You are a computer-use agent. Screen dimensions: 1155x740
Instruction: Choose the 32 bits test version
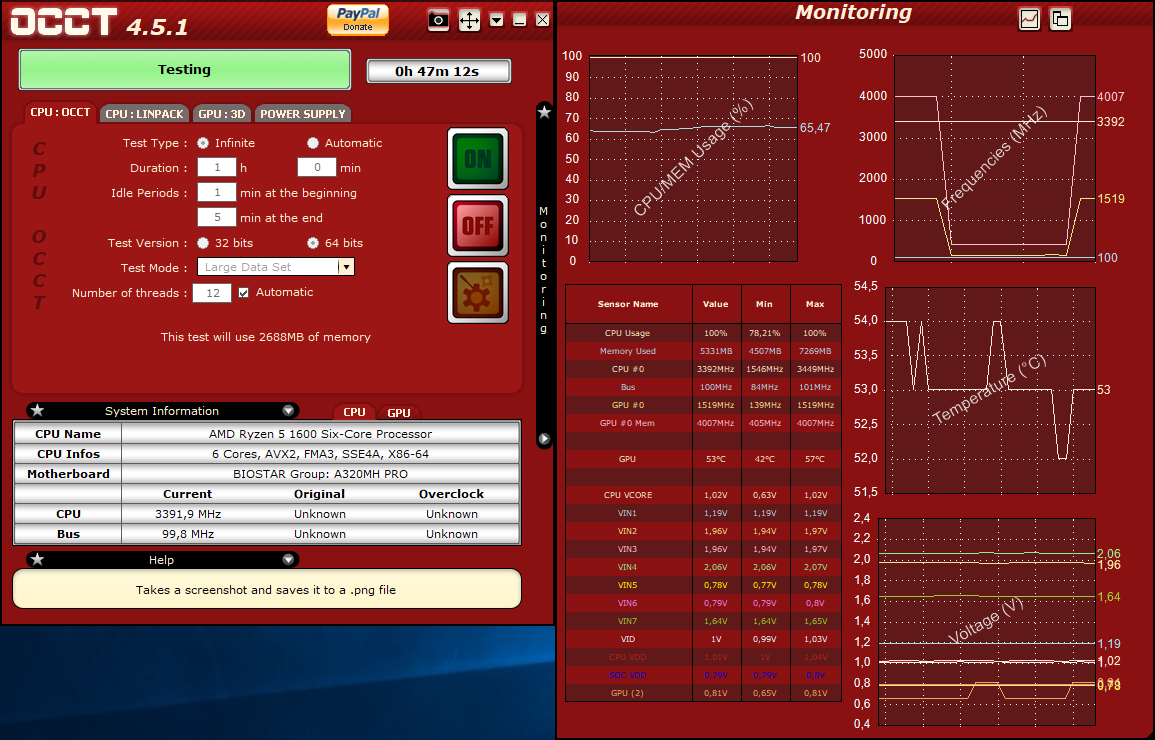click(203, 243)
